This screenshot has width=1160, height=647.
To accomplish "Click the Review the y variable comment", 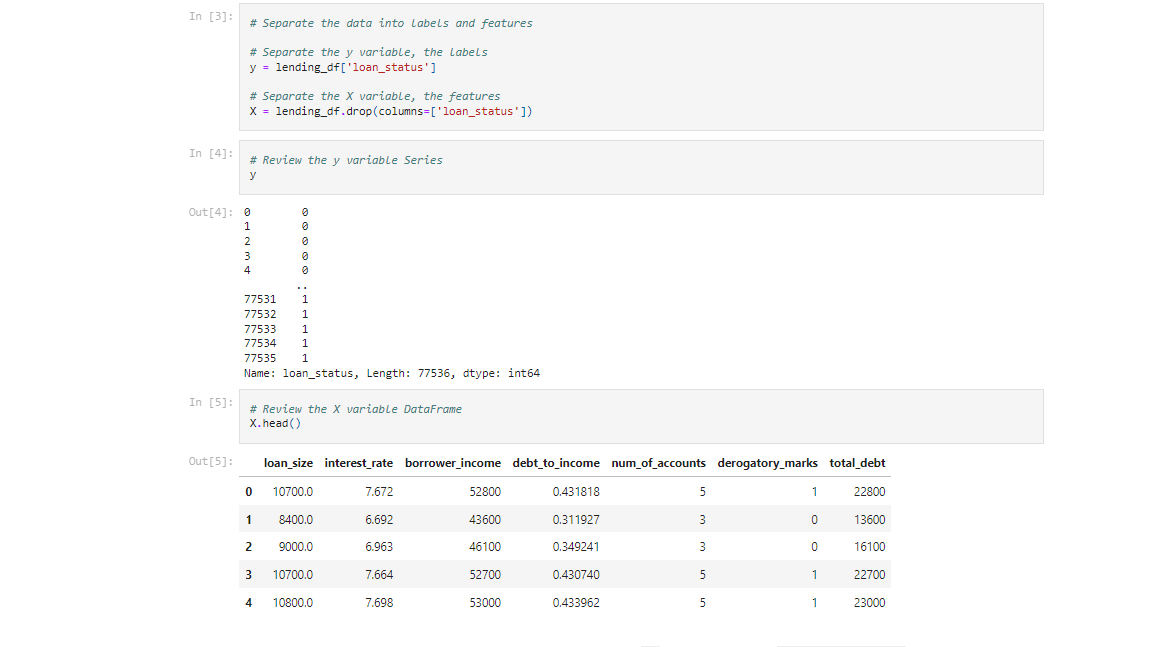I will coord(345,159).
